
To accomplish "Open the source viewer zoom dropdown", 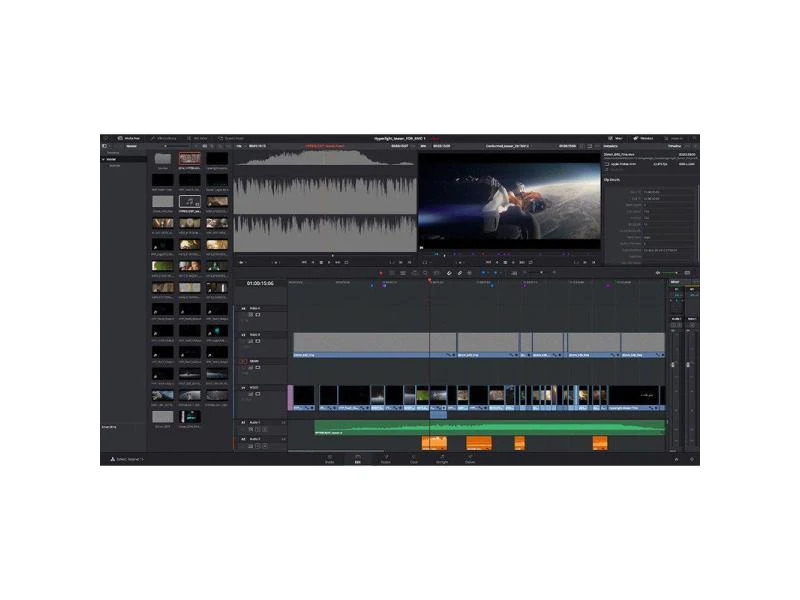I will pos(239,146).
